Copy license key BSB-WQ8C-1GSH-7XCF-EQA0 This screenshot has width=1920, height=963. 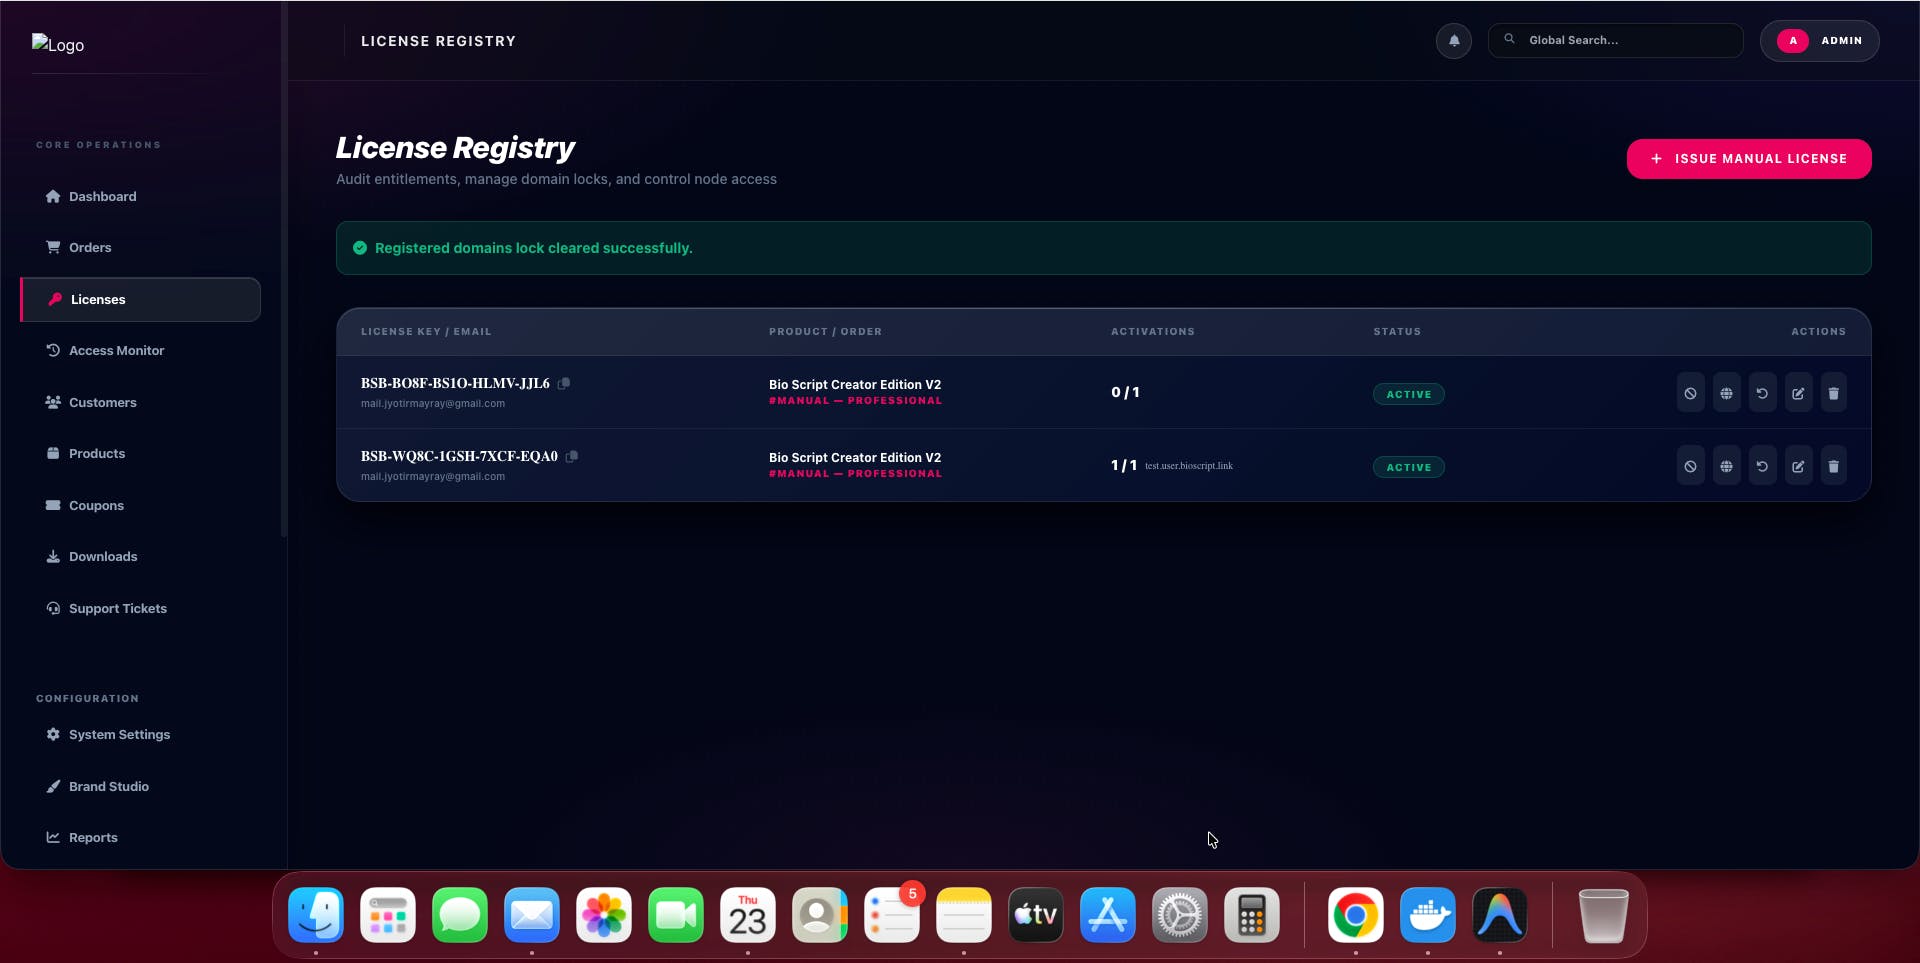click(572, 456)
